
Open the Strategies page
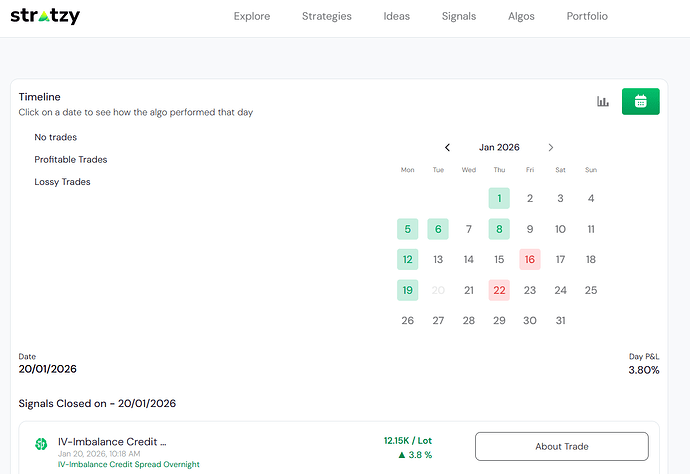click(x=327, y=17)
